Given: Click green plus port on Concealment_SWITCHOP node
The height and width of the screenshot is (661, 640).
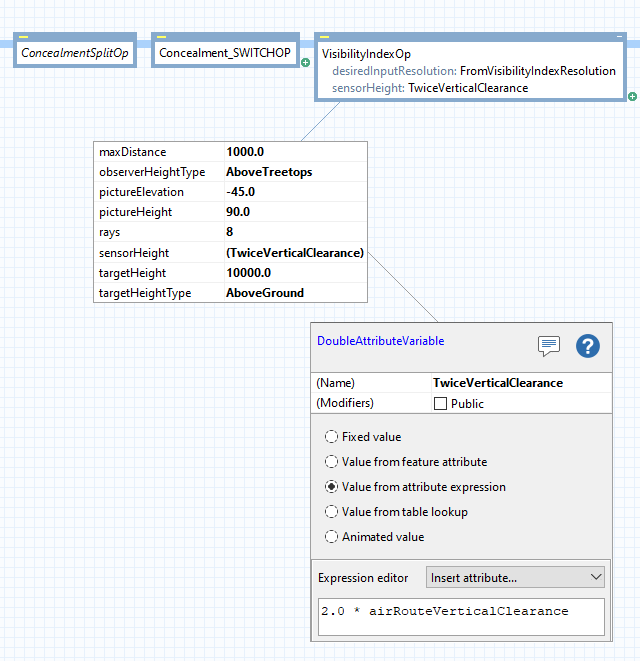Looking at the screenshot, I should pos(306,62).
